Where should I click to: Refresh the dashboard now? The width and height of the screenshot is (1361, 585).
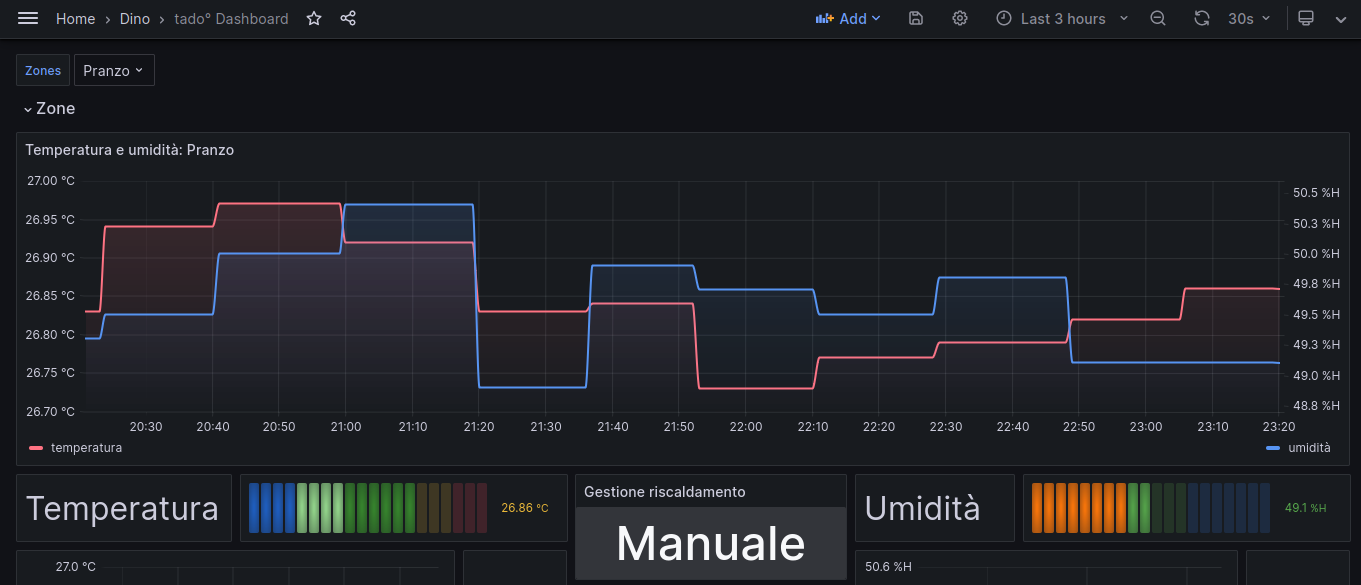[1202, 19]
